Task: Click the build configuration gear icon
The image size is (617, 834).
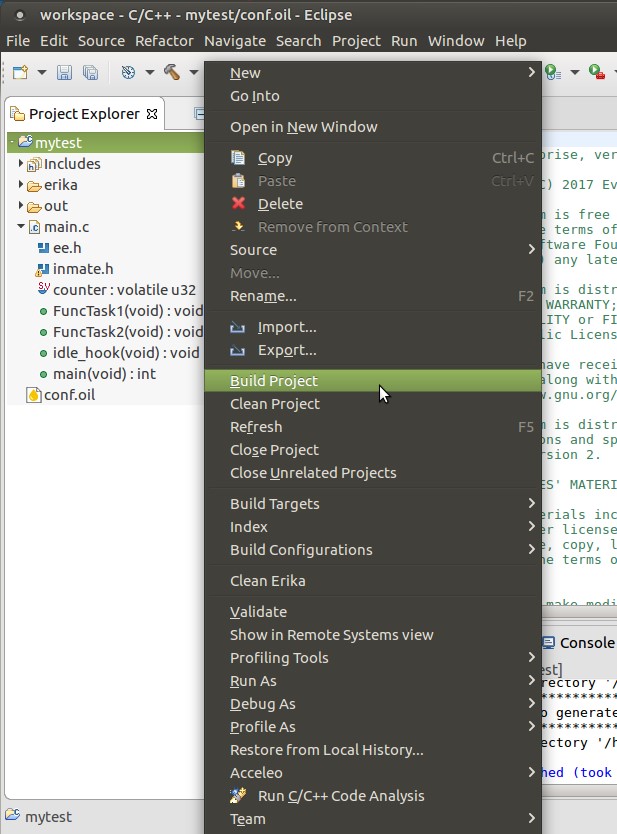Action: click(x=128, y=72)
